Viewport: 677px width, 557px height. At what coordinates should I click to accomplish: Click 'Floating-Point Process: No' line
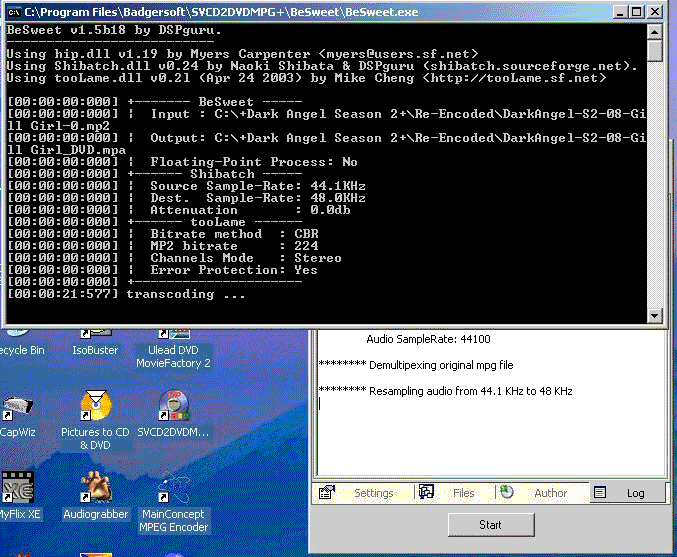253,162
